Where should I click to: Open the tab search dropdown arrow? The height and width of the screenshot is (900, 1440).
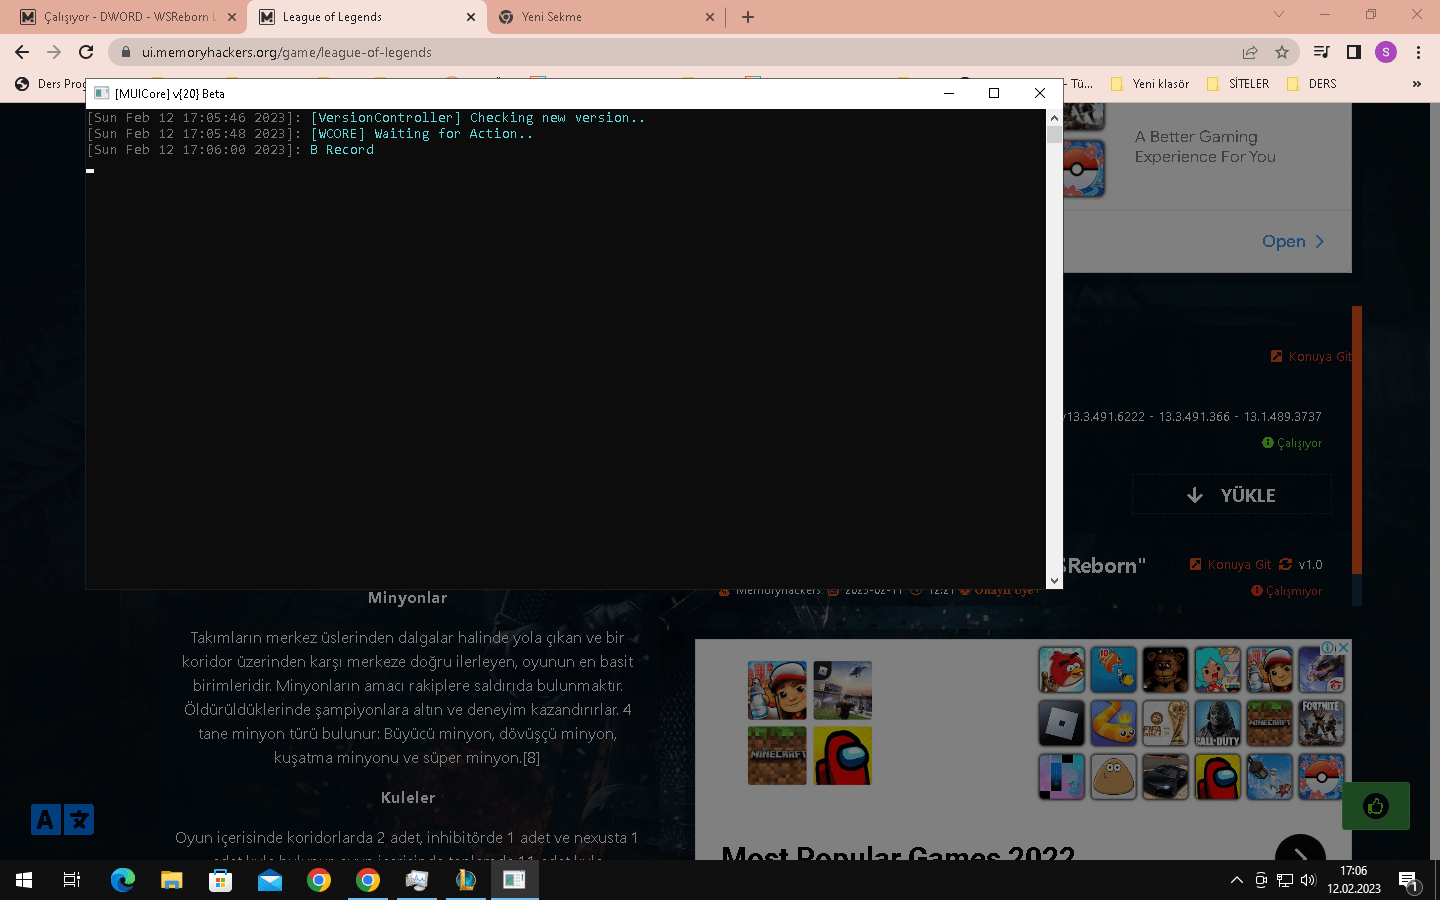1278,15
